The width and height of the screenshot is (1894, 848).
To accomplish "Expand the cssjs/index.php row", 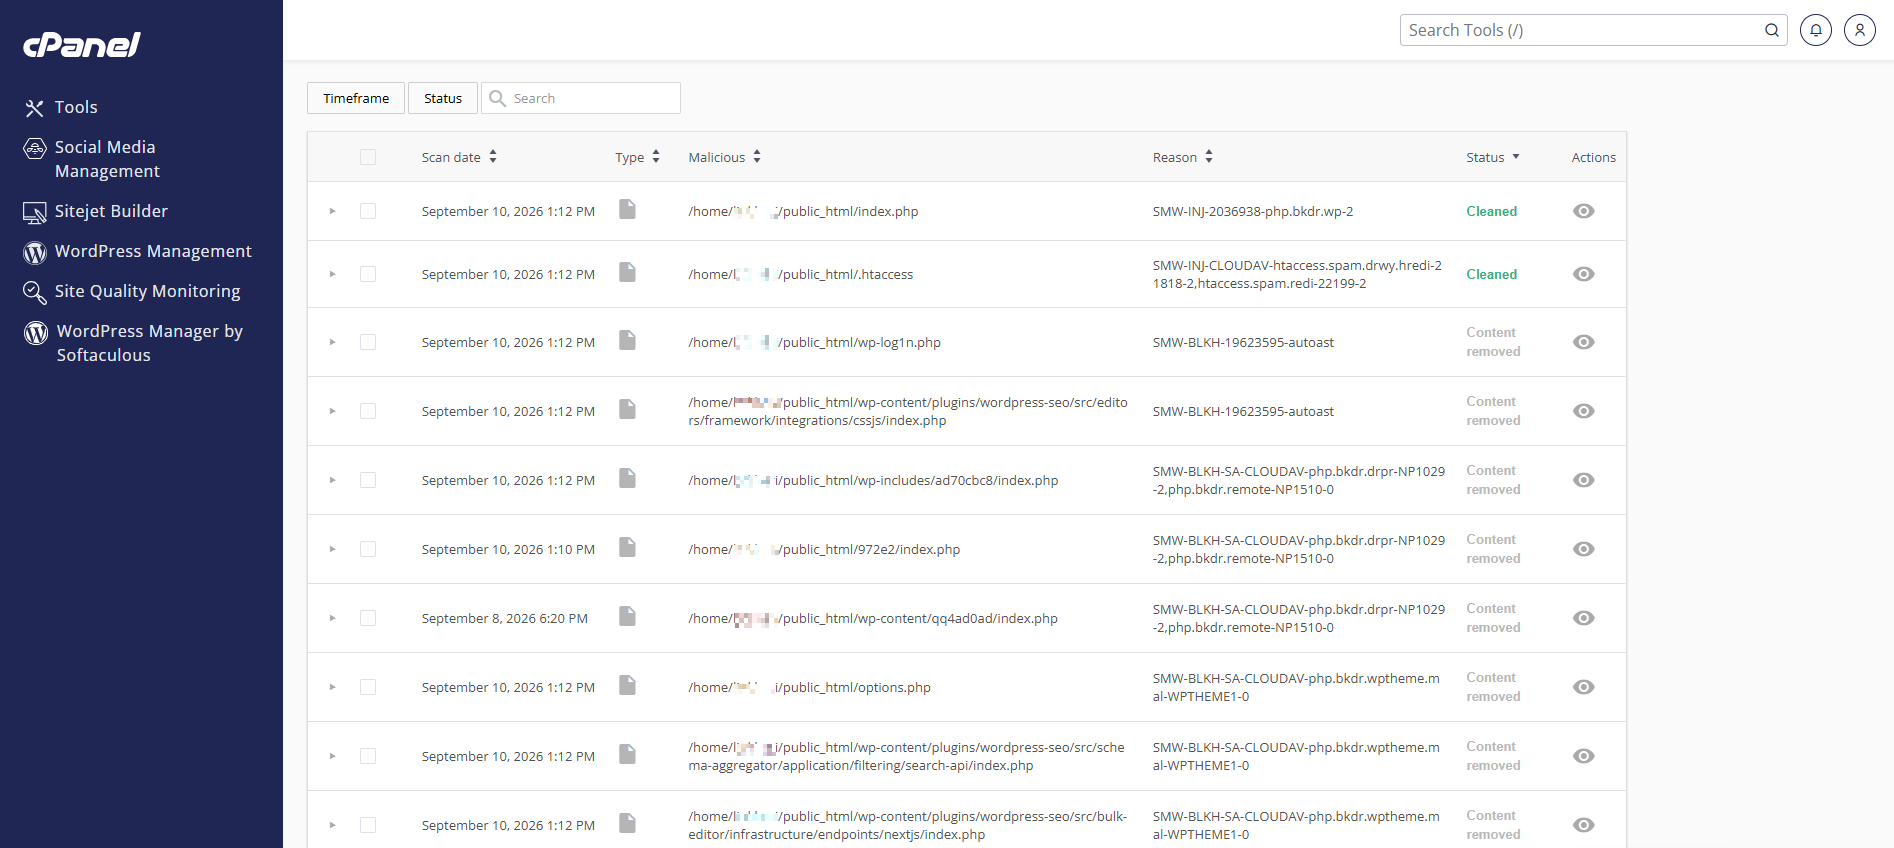I will click(332, 411).
